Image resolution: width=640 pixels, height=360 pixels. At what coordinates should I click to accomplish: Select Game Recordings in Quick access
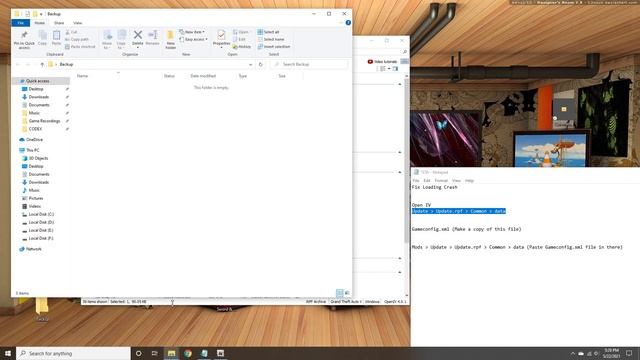click(44, 121)
